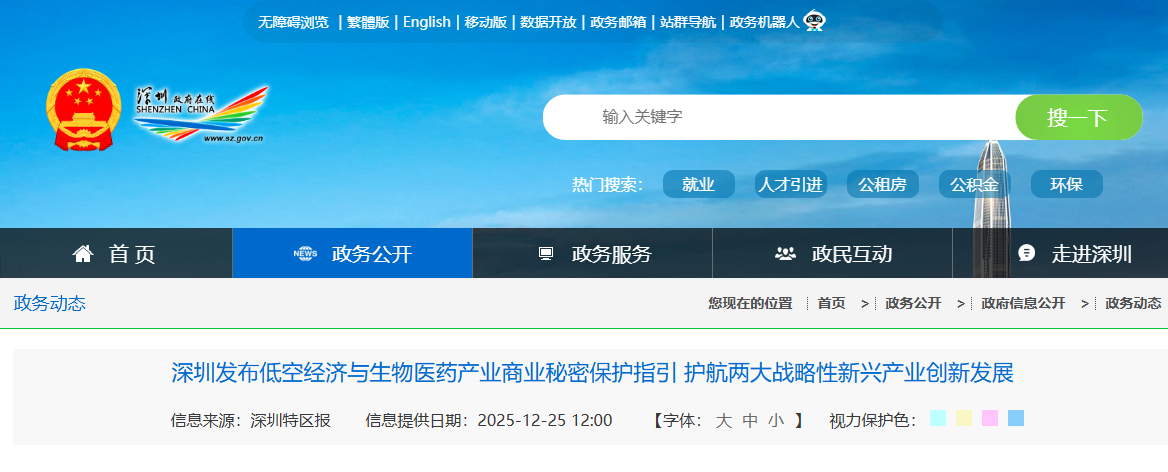
Task: Select hot search tag 人才引进
Action: coord(790,185)
